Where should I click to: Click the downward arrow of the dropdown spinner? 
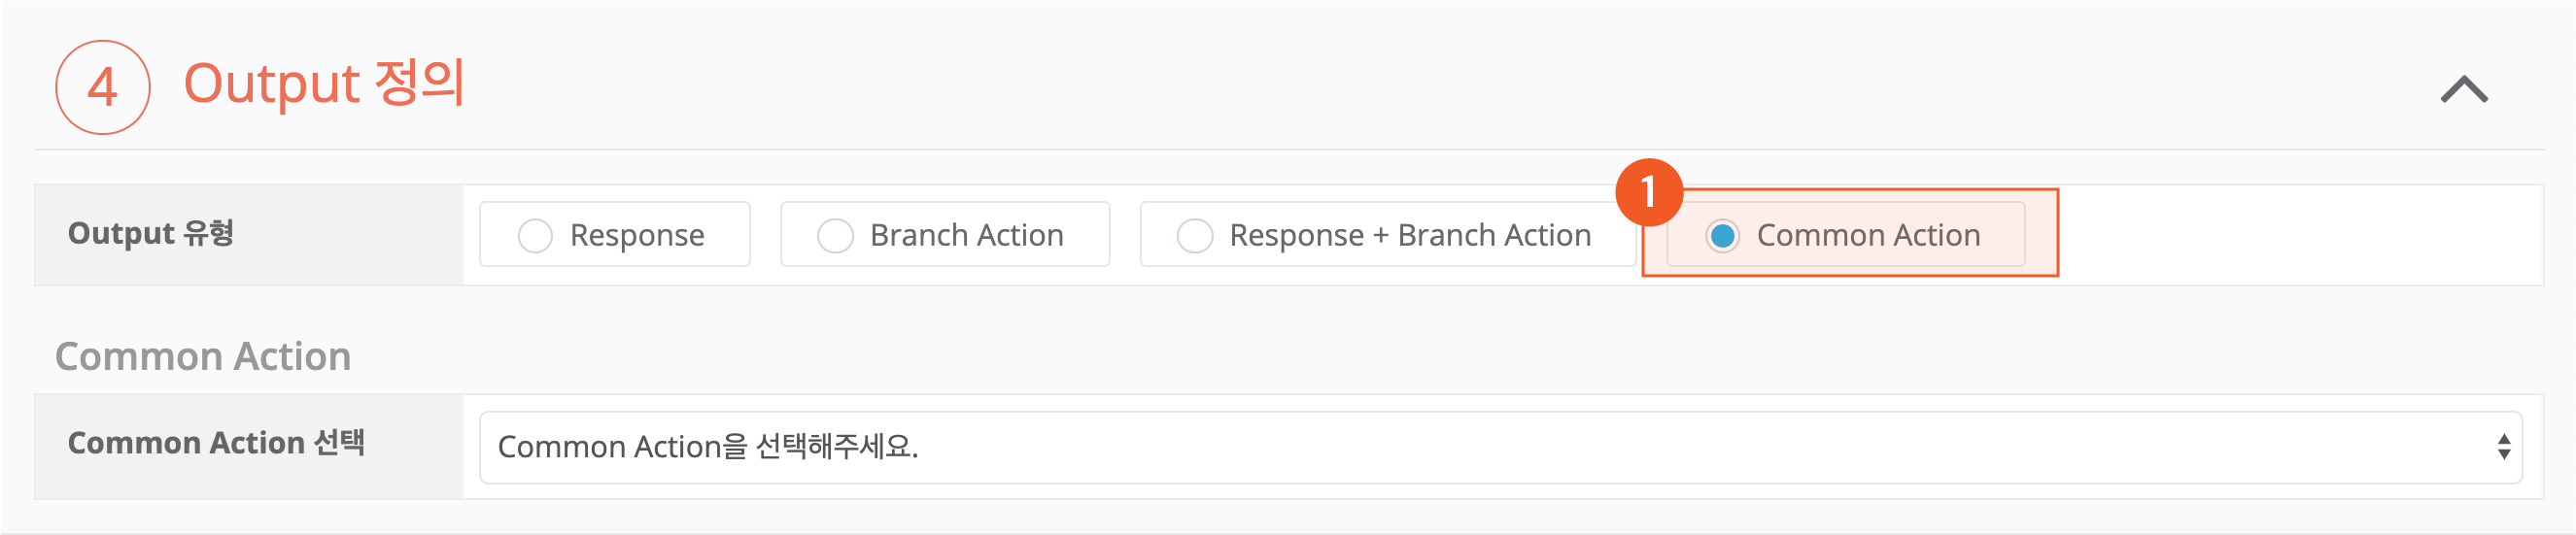coord(2503,455)
